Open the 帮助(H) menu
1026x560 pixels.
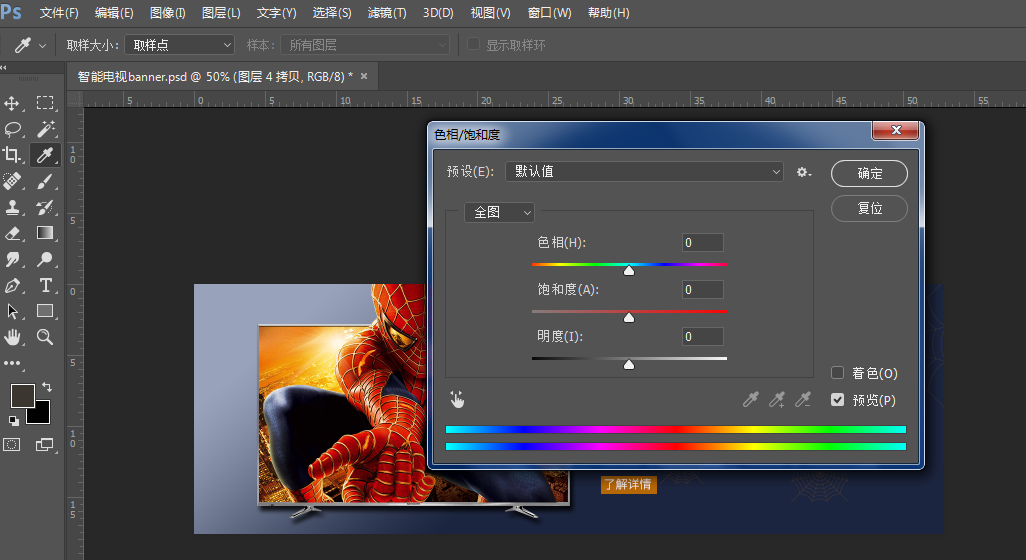609,12
